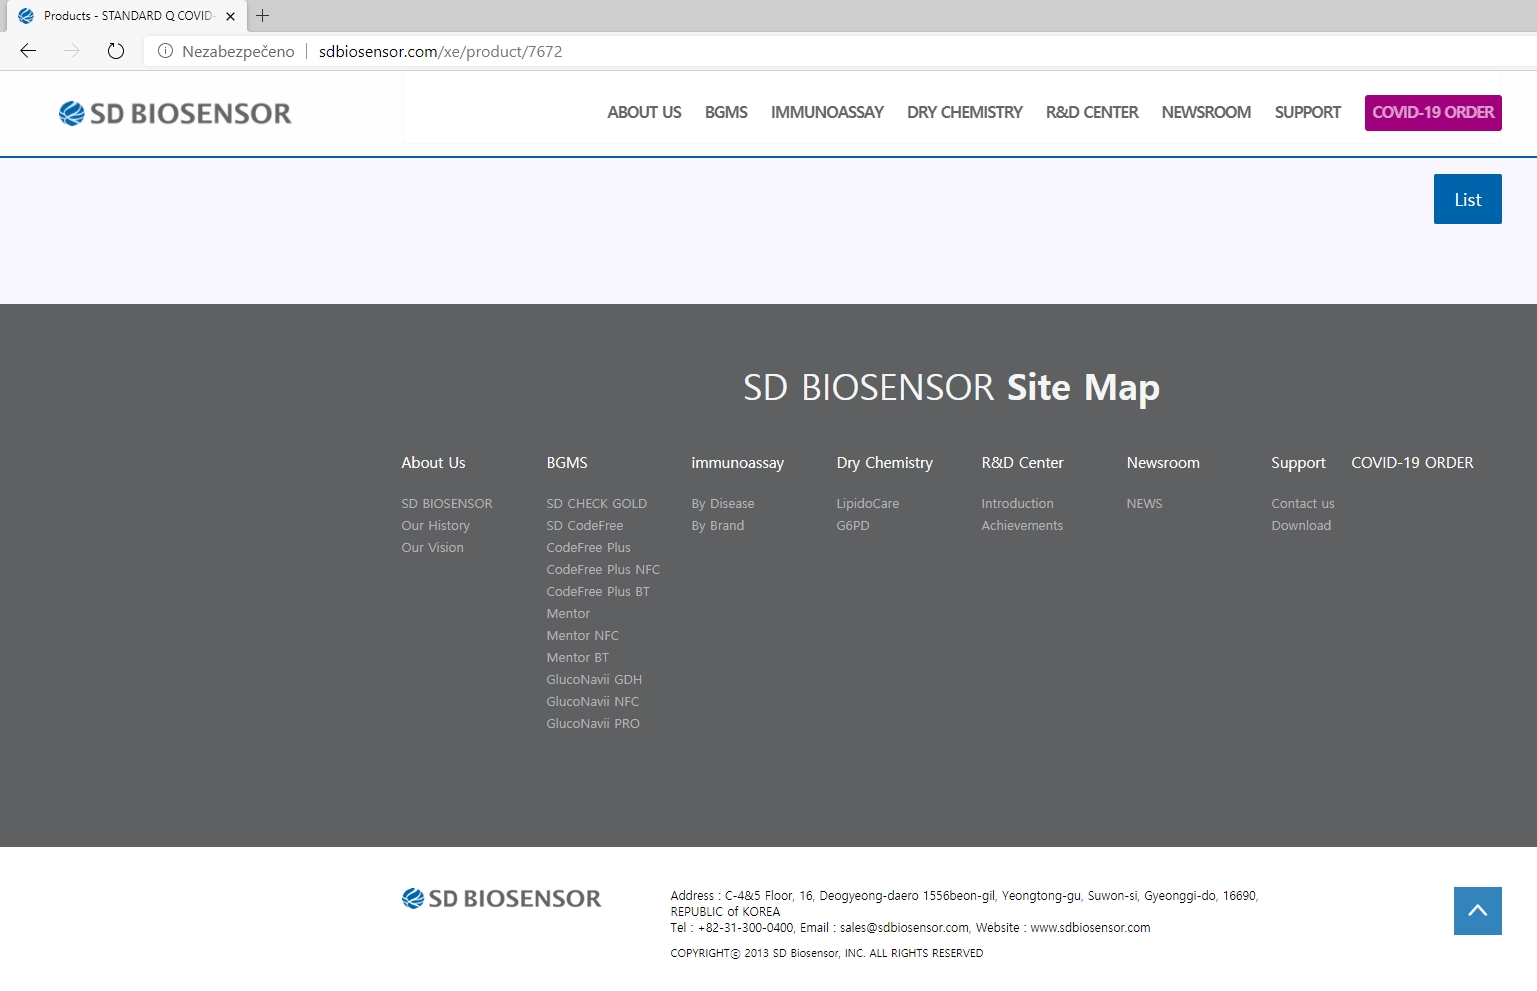Click the forward navigation arrow
Image resolution: width=1537 pixels, height=991 pixels.
coord(72,51)
